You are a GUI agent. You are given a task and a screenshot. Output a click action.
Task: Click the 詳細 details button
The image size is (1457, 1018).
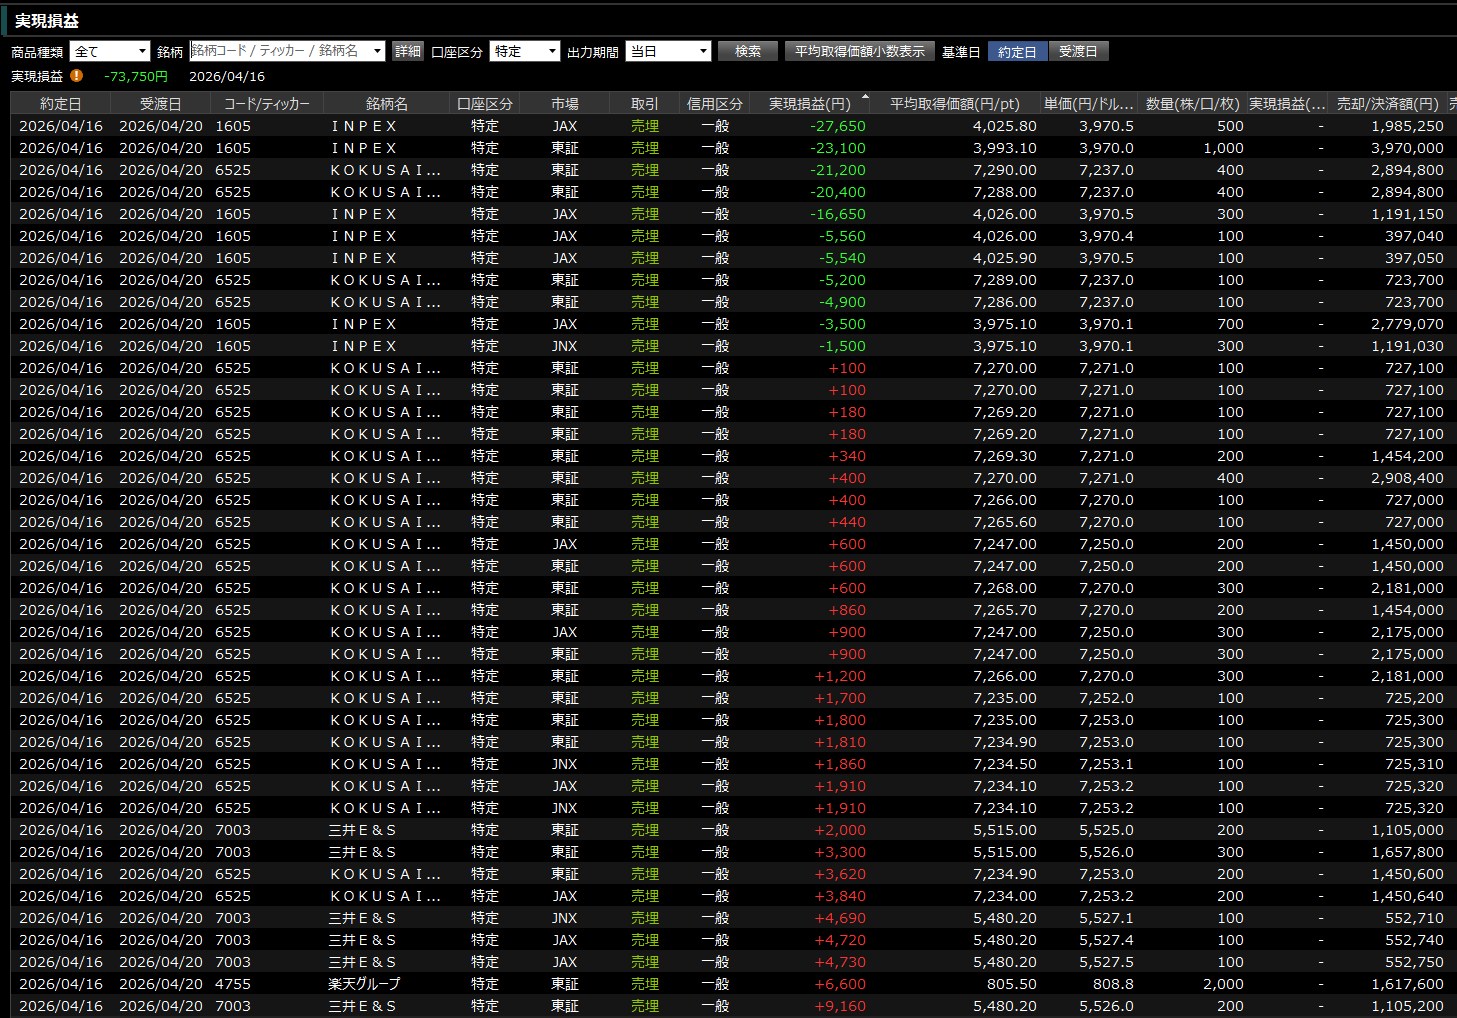click(408, 52)
